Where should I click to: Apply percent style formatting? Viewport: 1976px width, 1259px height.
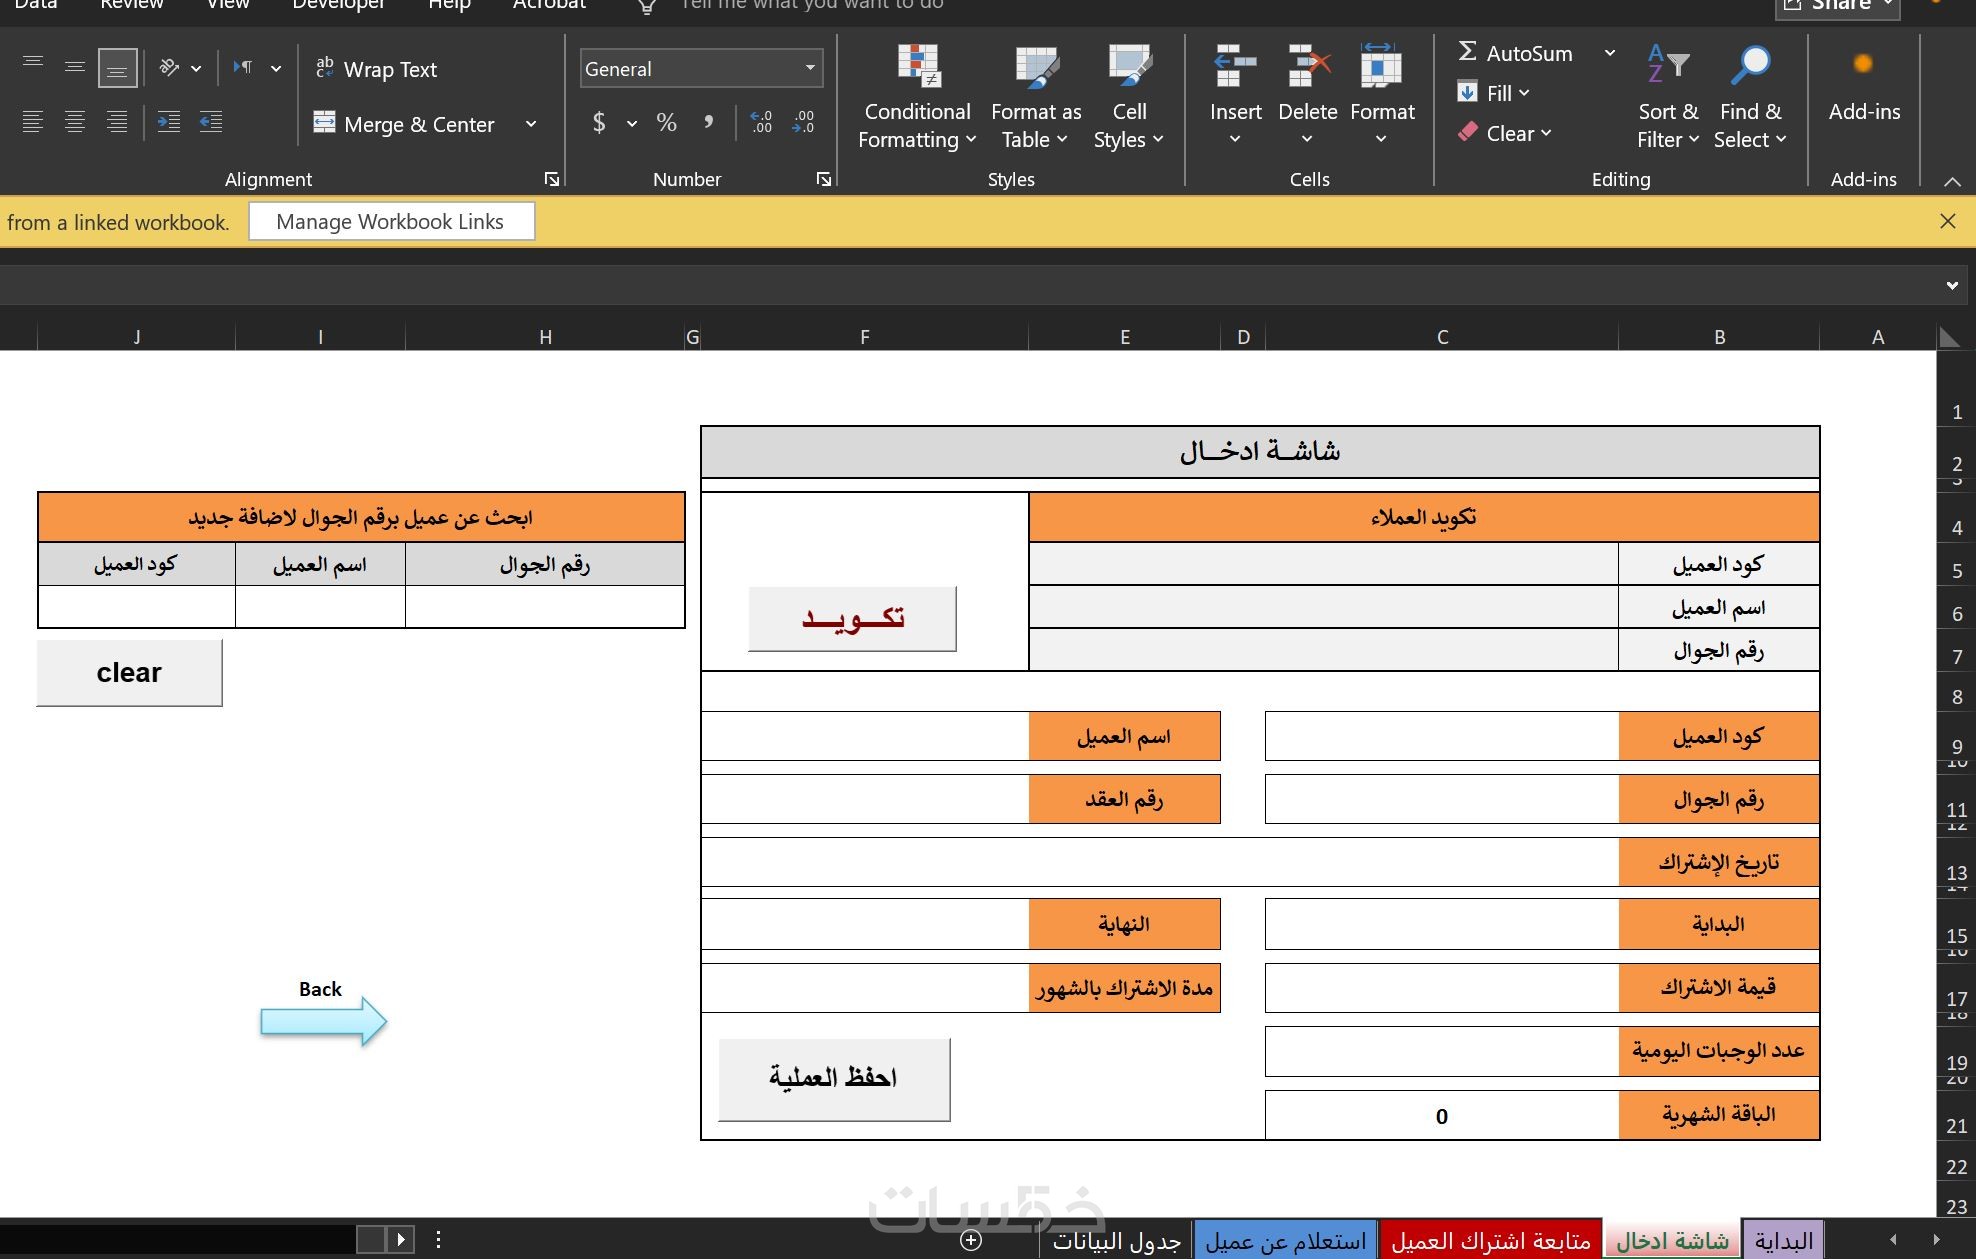point(666,122)
